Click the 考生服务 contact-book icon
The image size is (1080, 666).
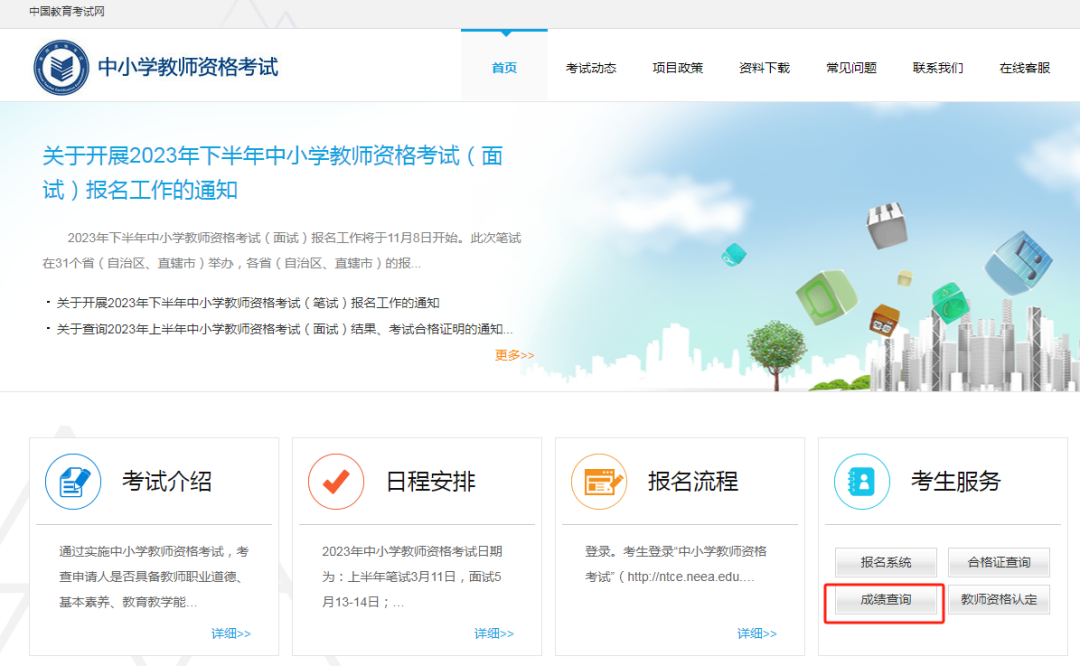point(862,481)
